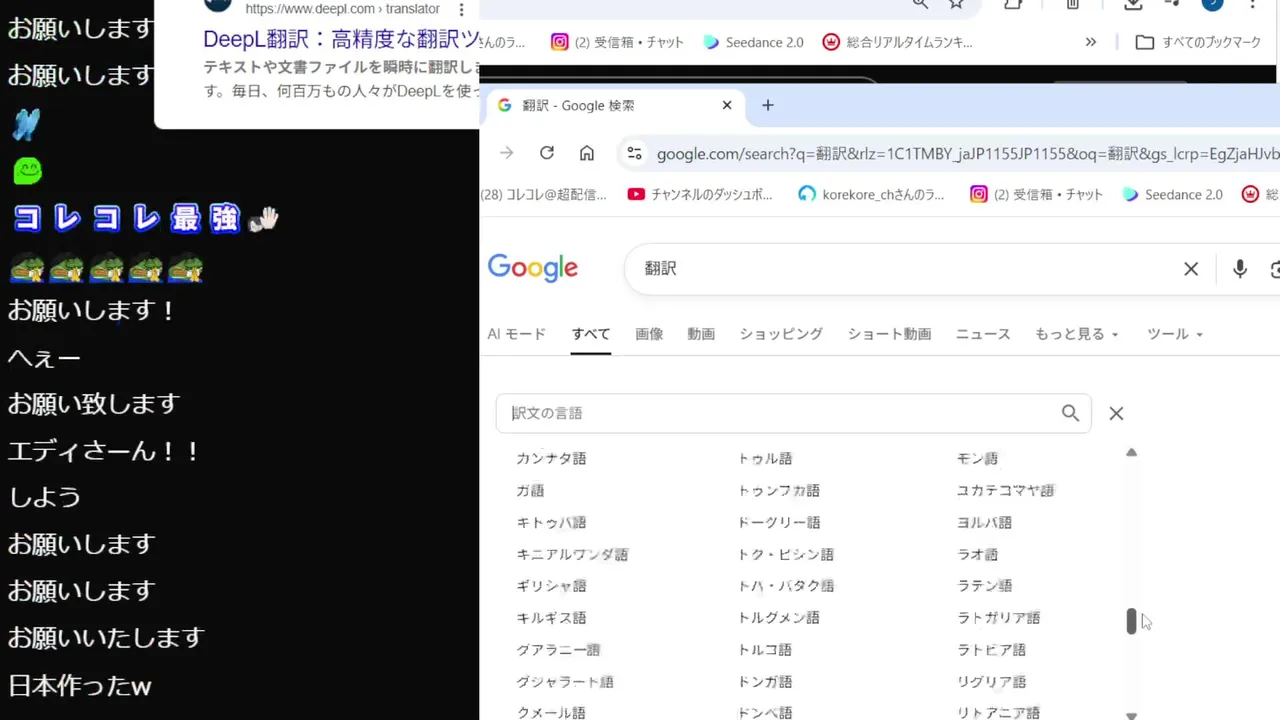The image size is (1280, 720).
Task: Click language list scroll-down arrow
Action: point(1131,715)
